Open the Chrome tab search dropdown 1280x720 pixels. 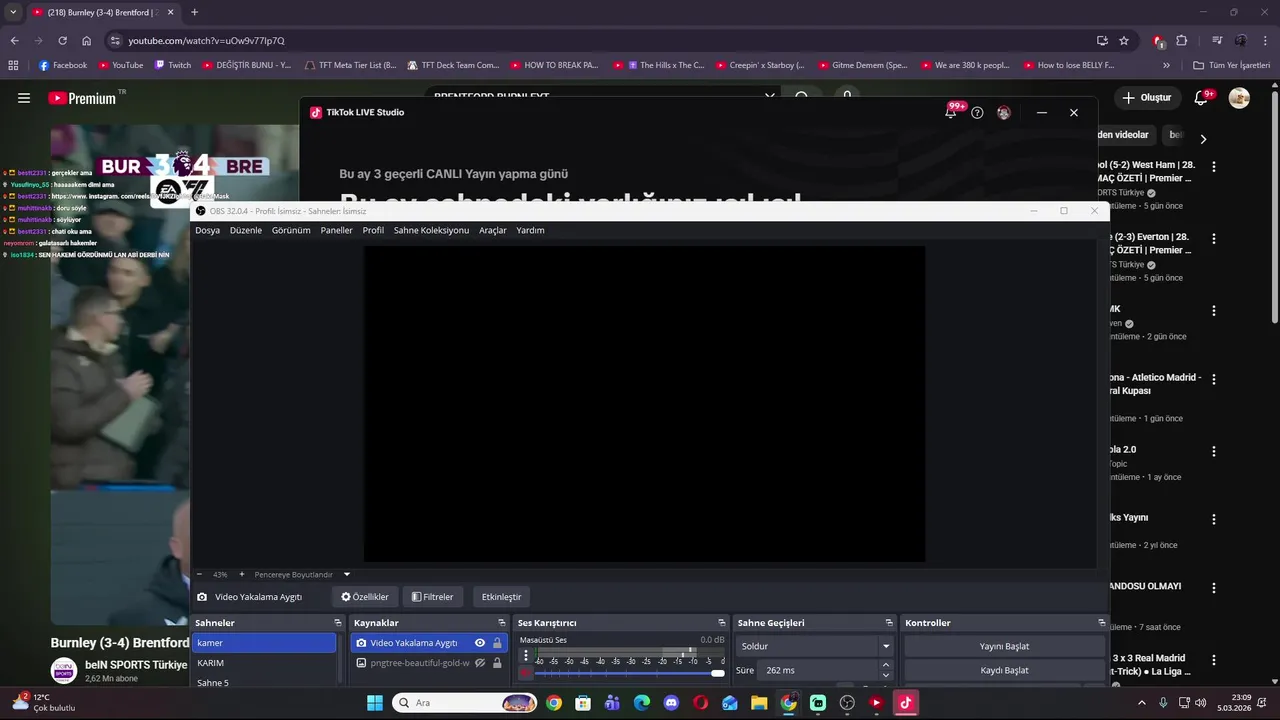tap(13, 12)
